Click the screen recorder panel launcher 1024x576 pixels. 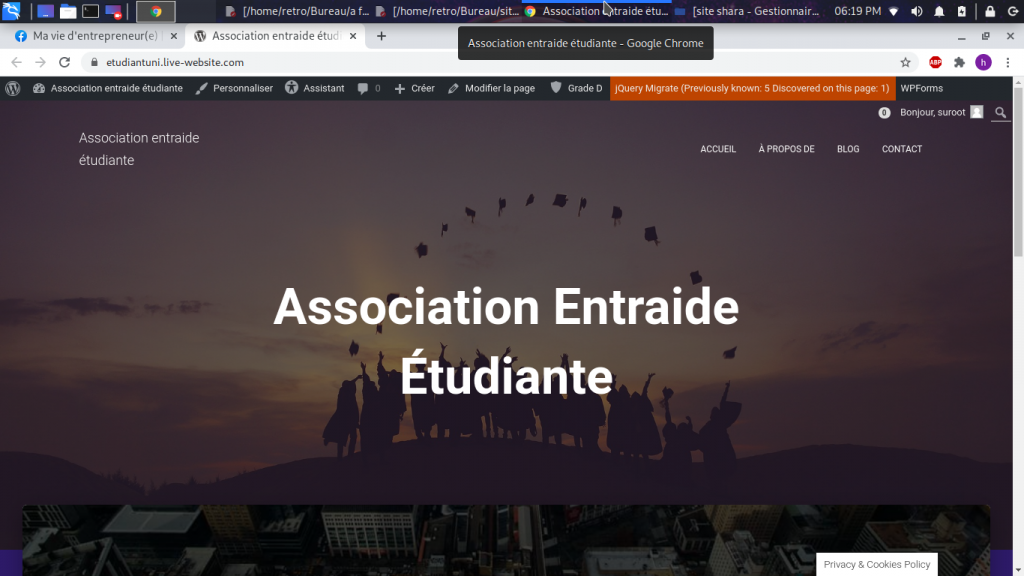pyautogui.click(x=113, y=11)
